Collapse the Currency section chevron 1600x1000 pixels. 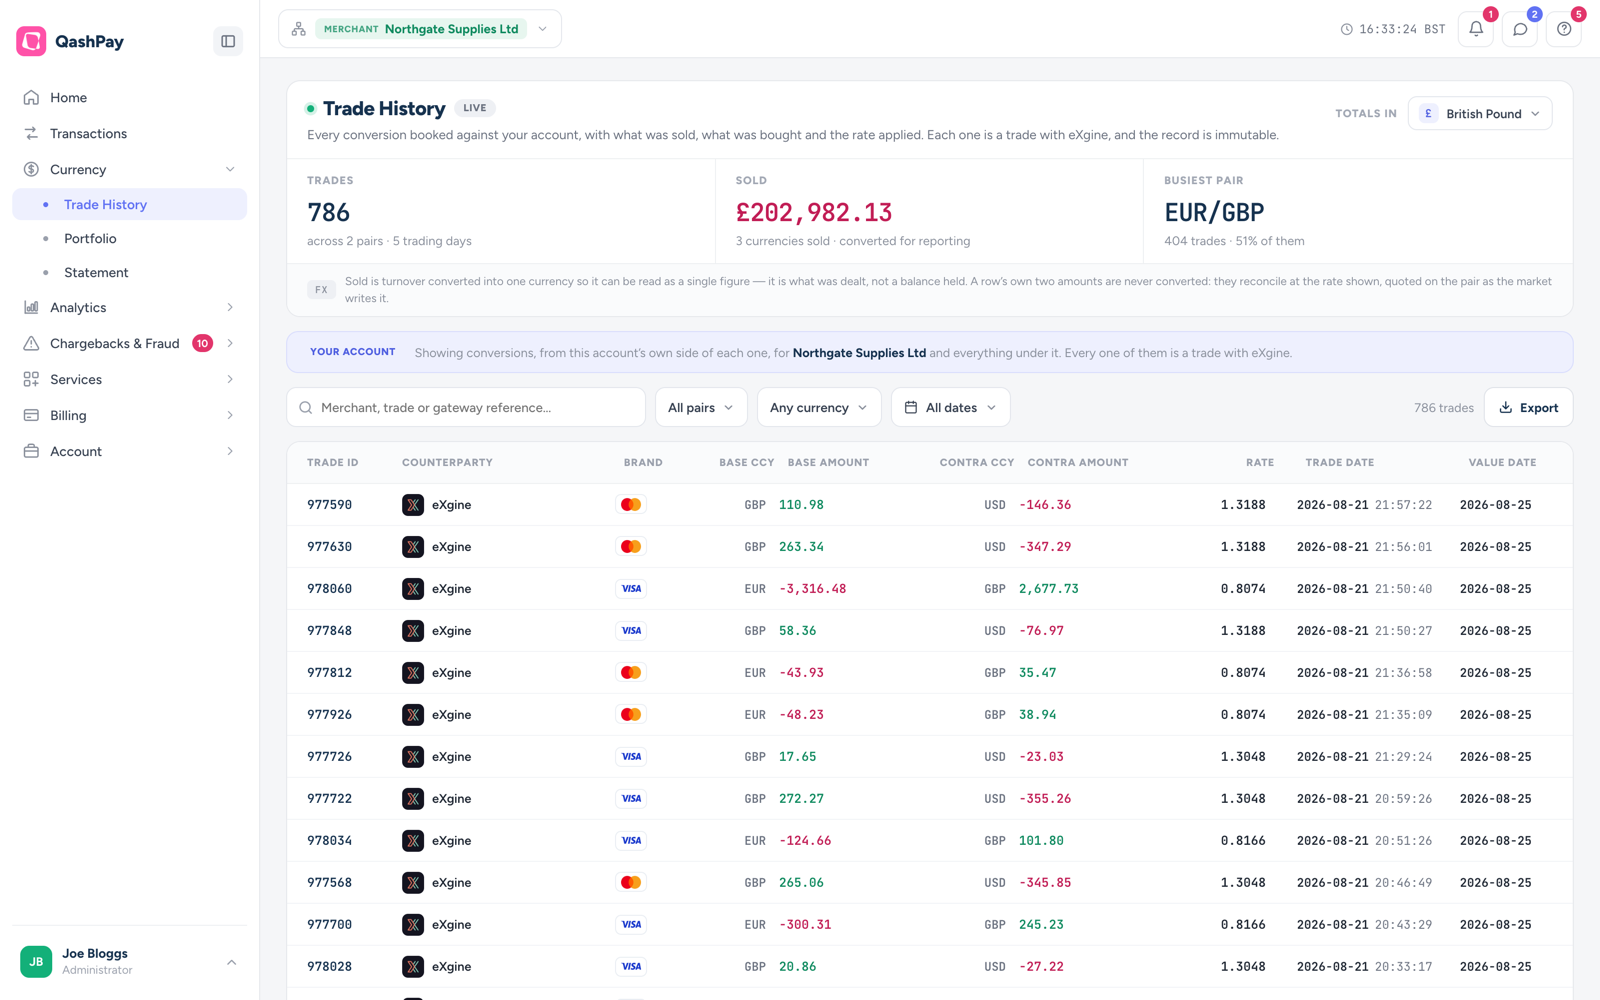230,169
